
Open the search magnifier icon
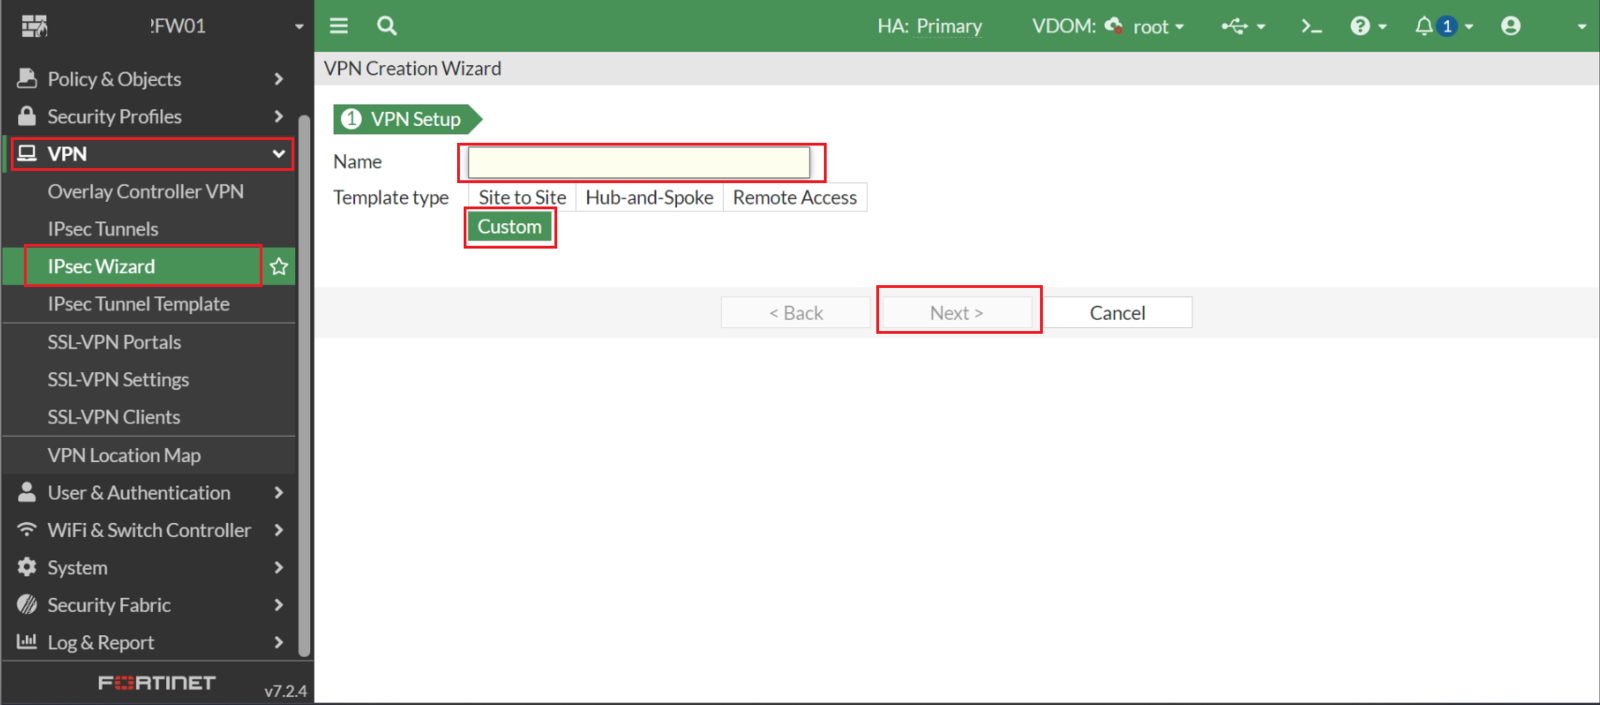point(387,26)
